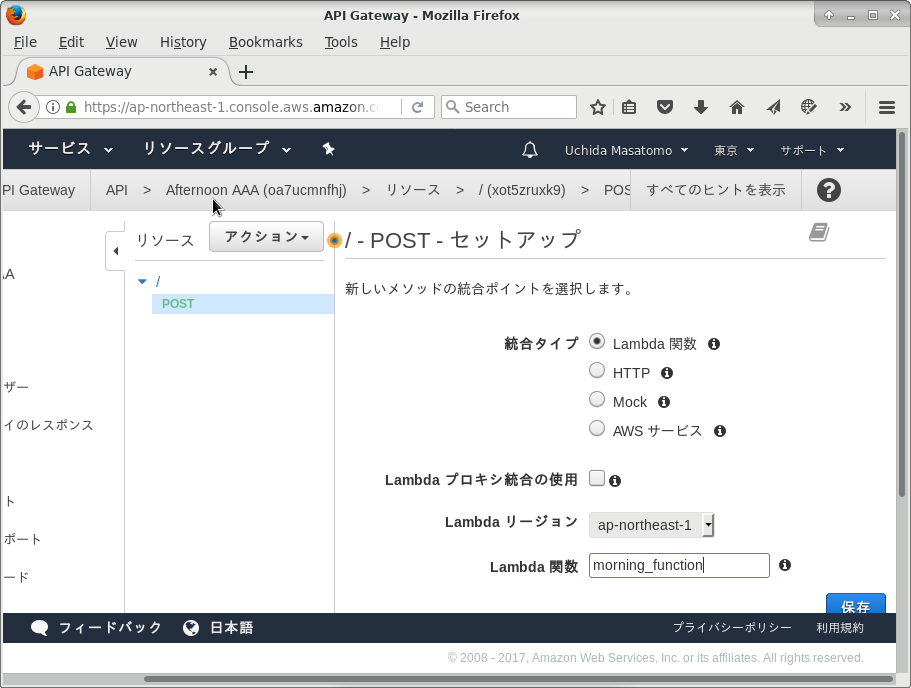This screenshot has width=911, height=688.
Task: Click the Pocket save icon
Action: 665,107
